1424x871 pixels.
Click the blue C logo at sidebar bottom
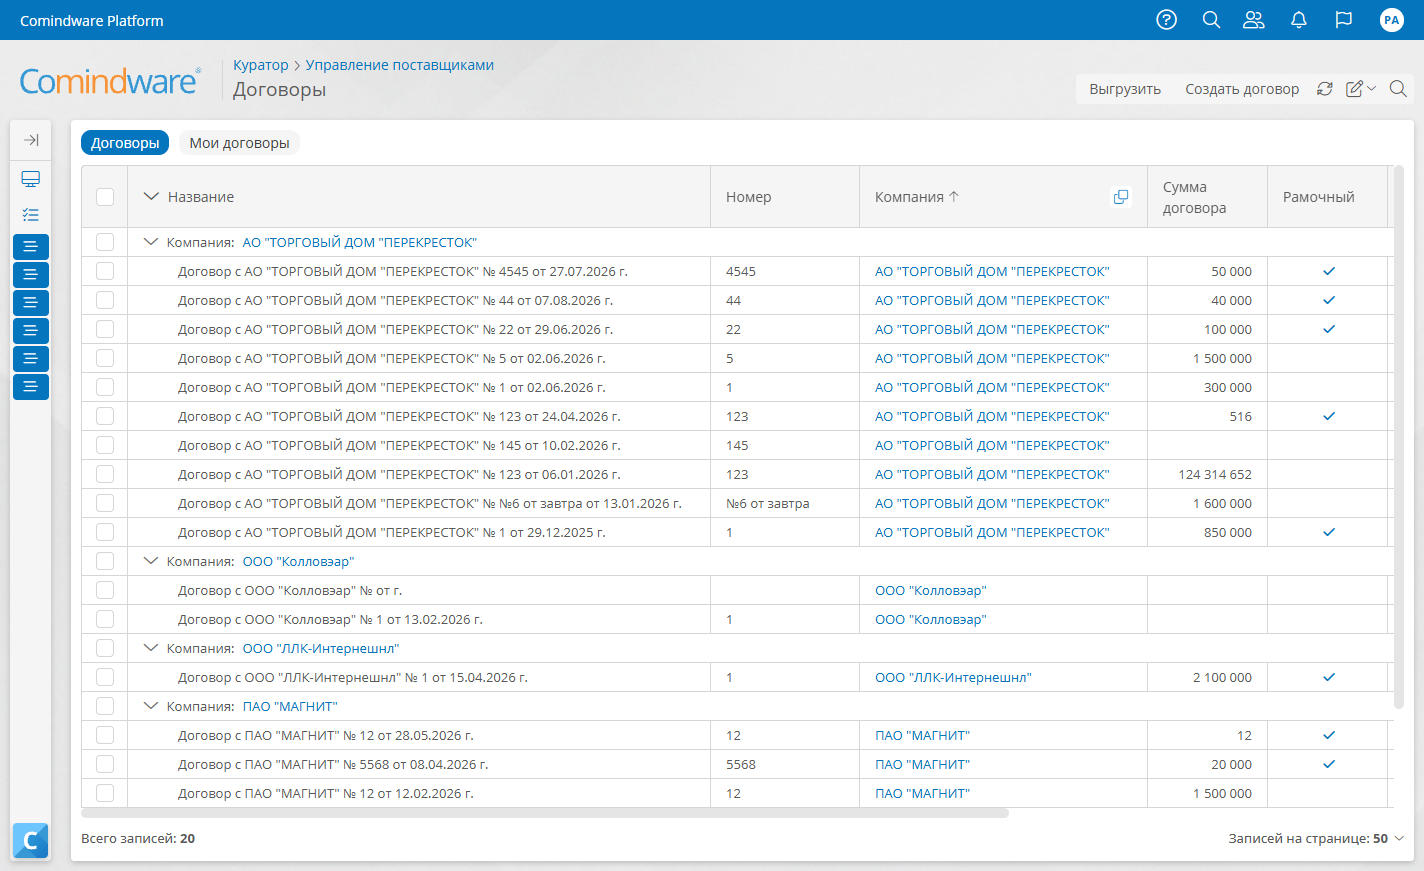31,841
